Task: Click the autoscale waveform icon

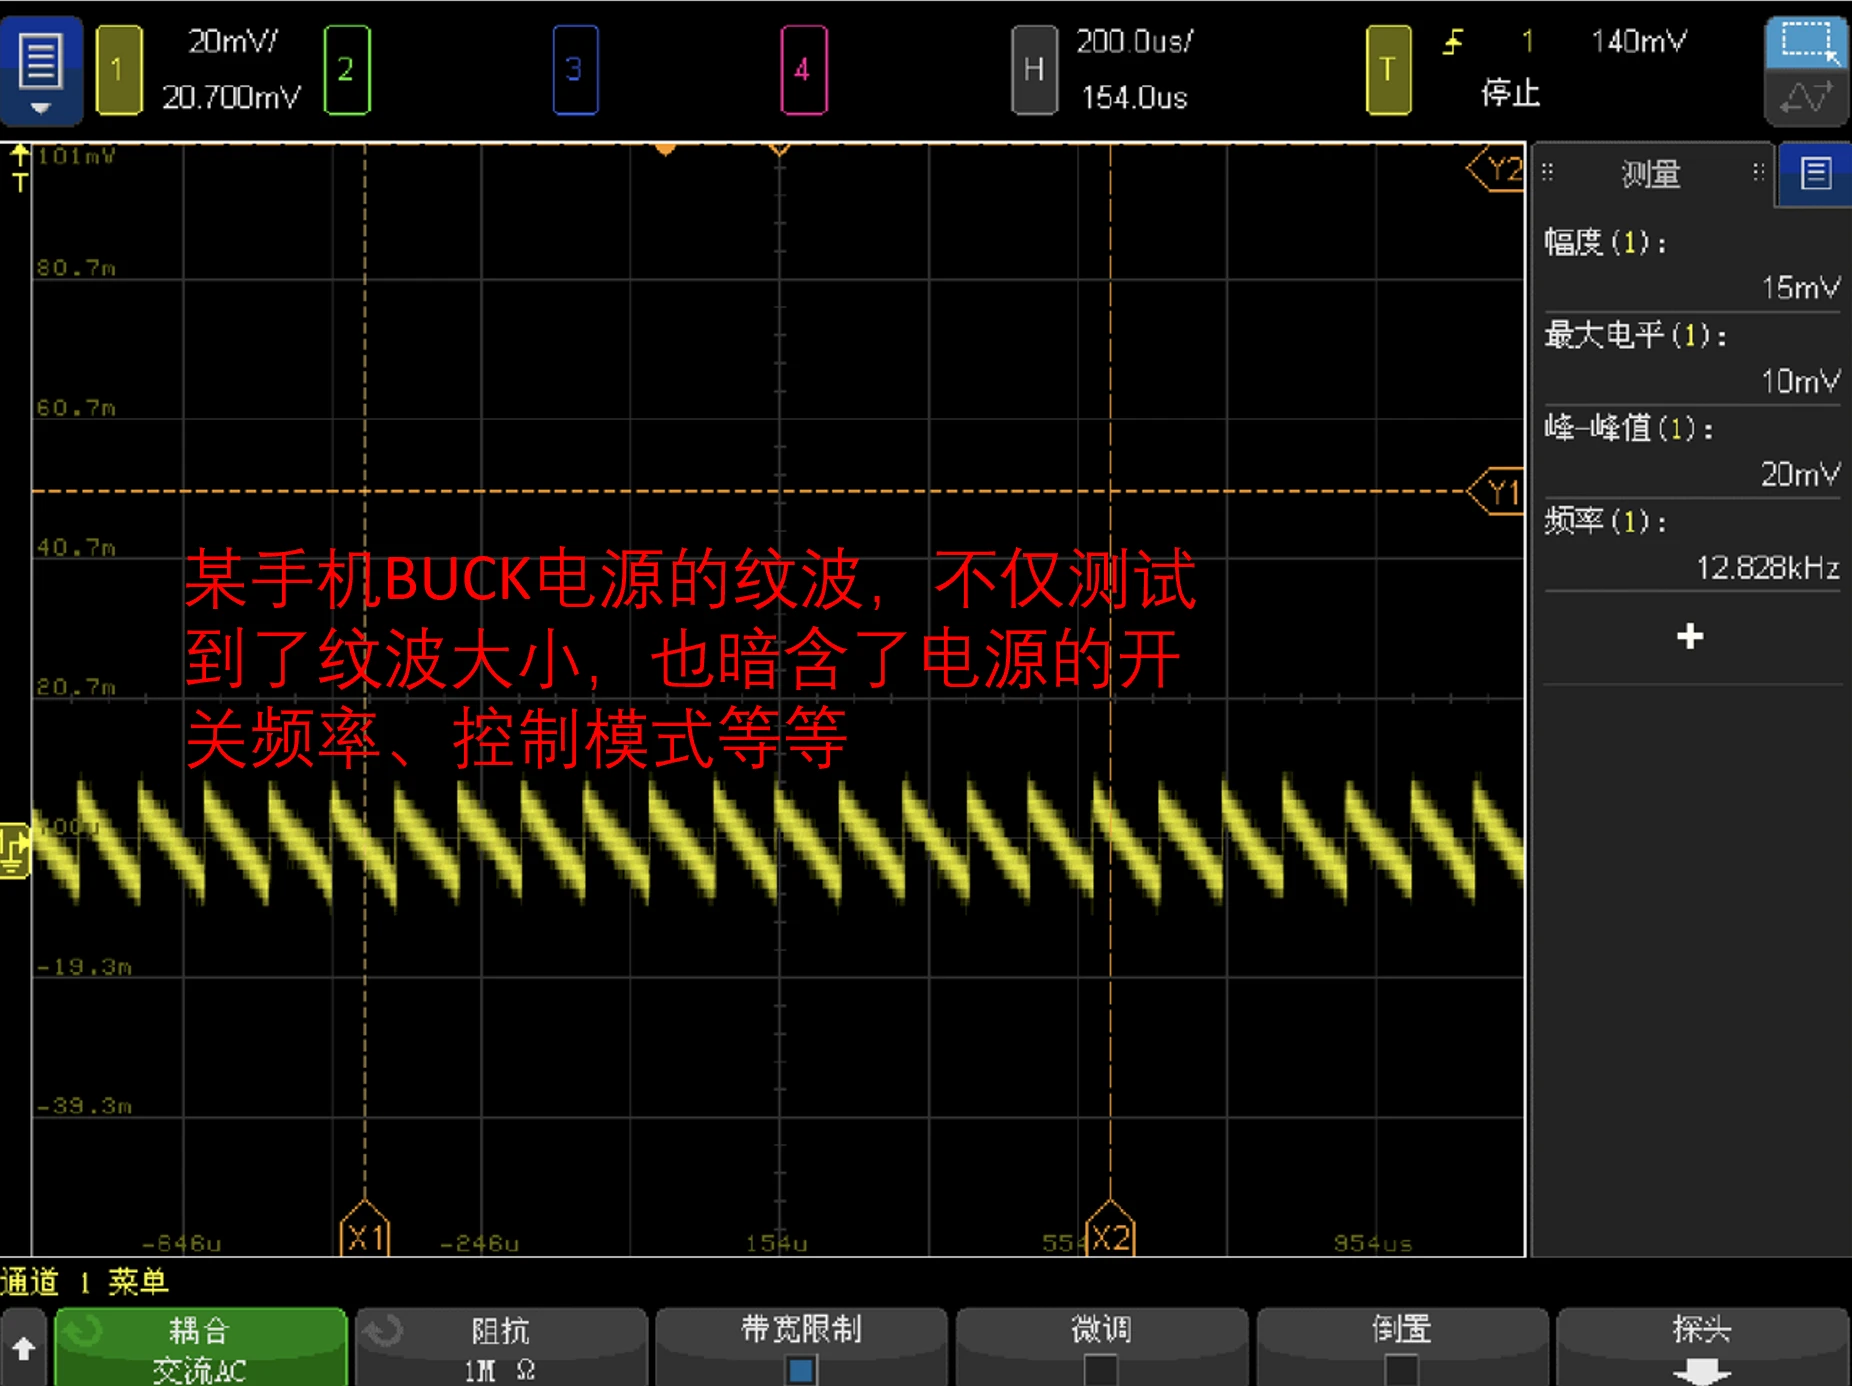Action: (x=1806, y=99)
